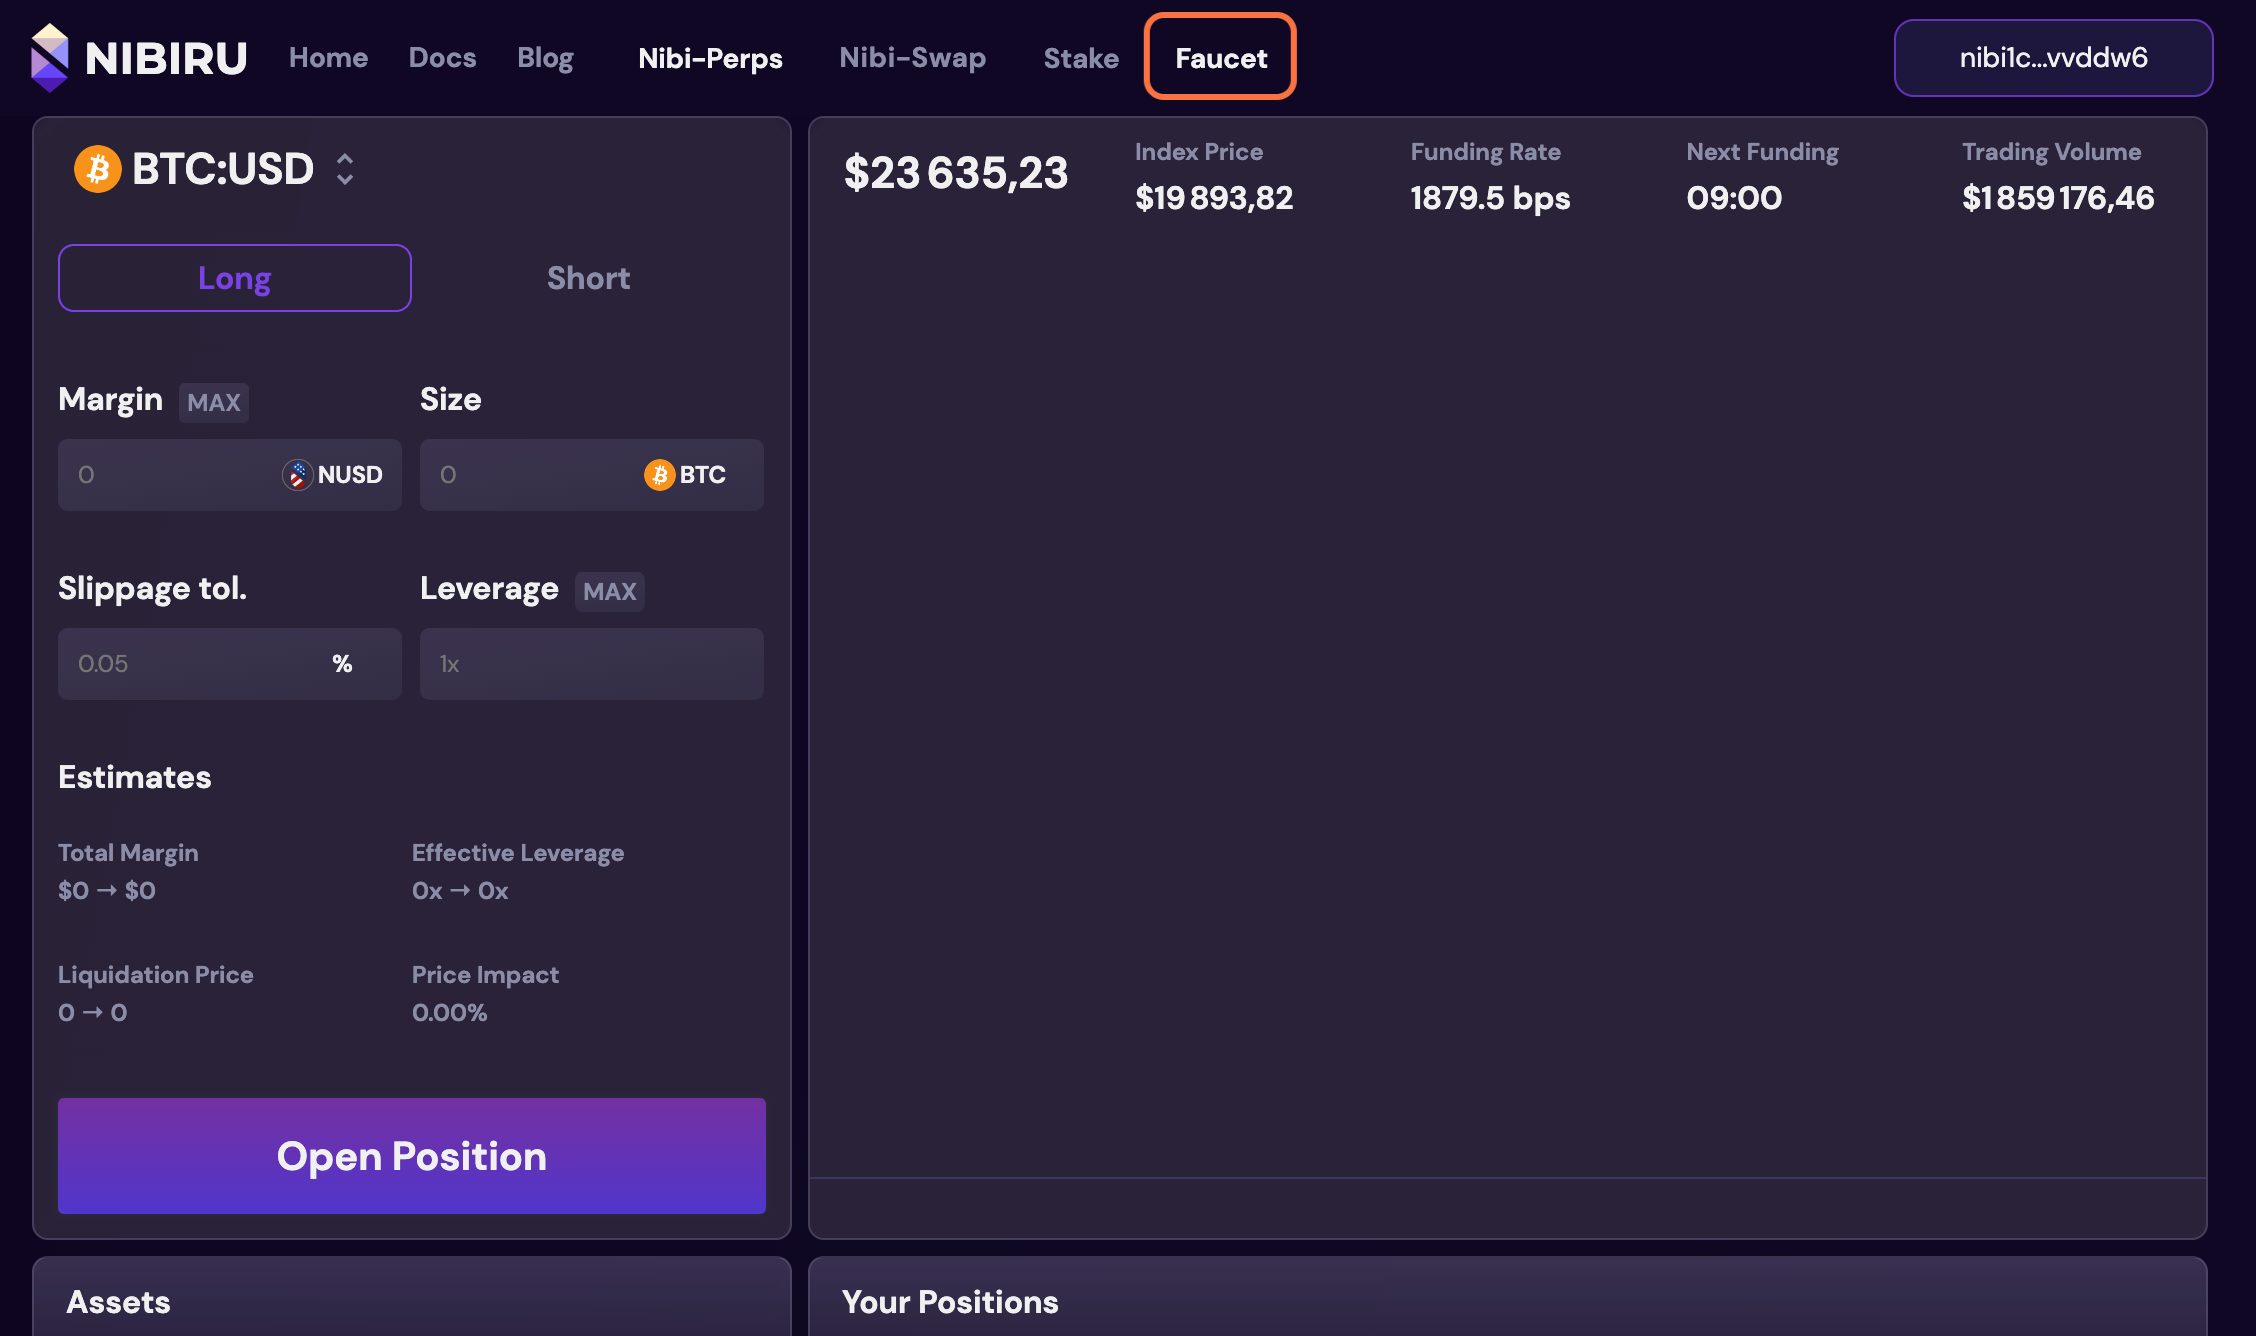Click the percent symbol in slippage field

tap(342, 664)
